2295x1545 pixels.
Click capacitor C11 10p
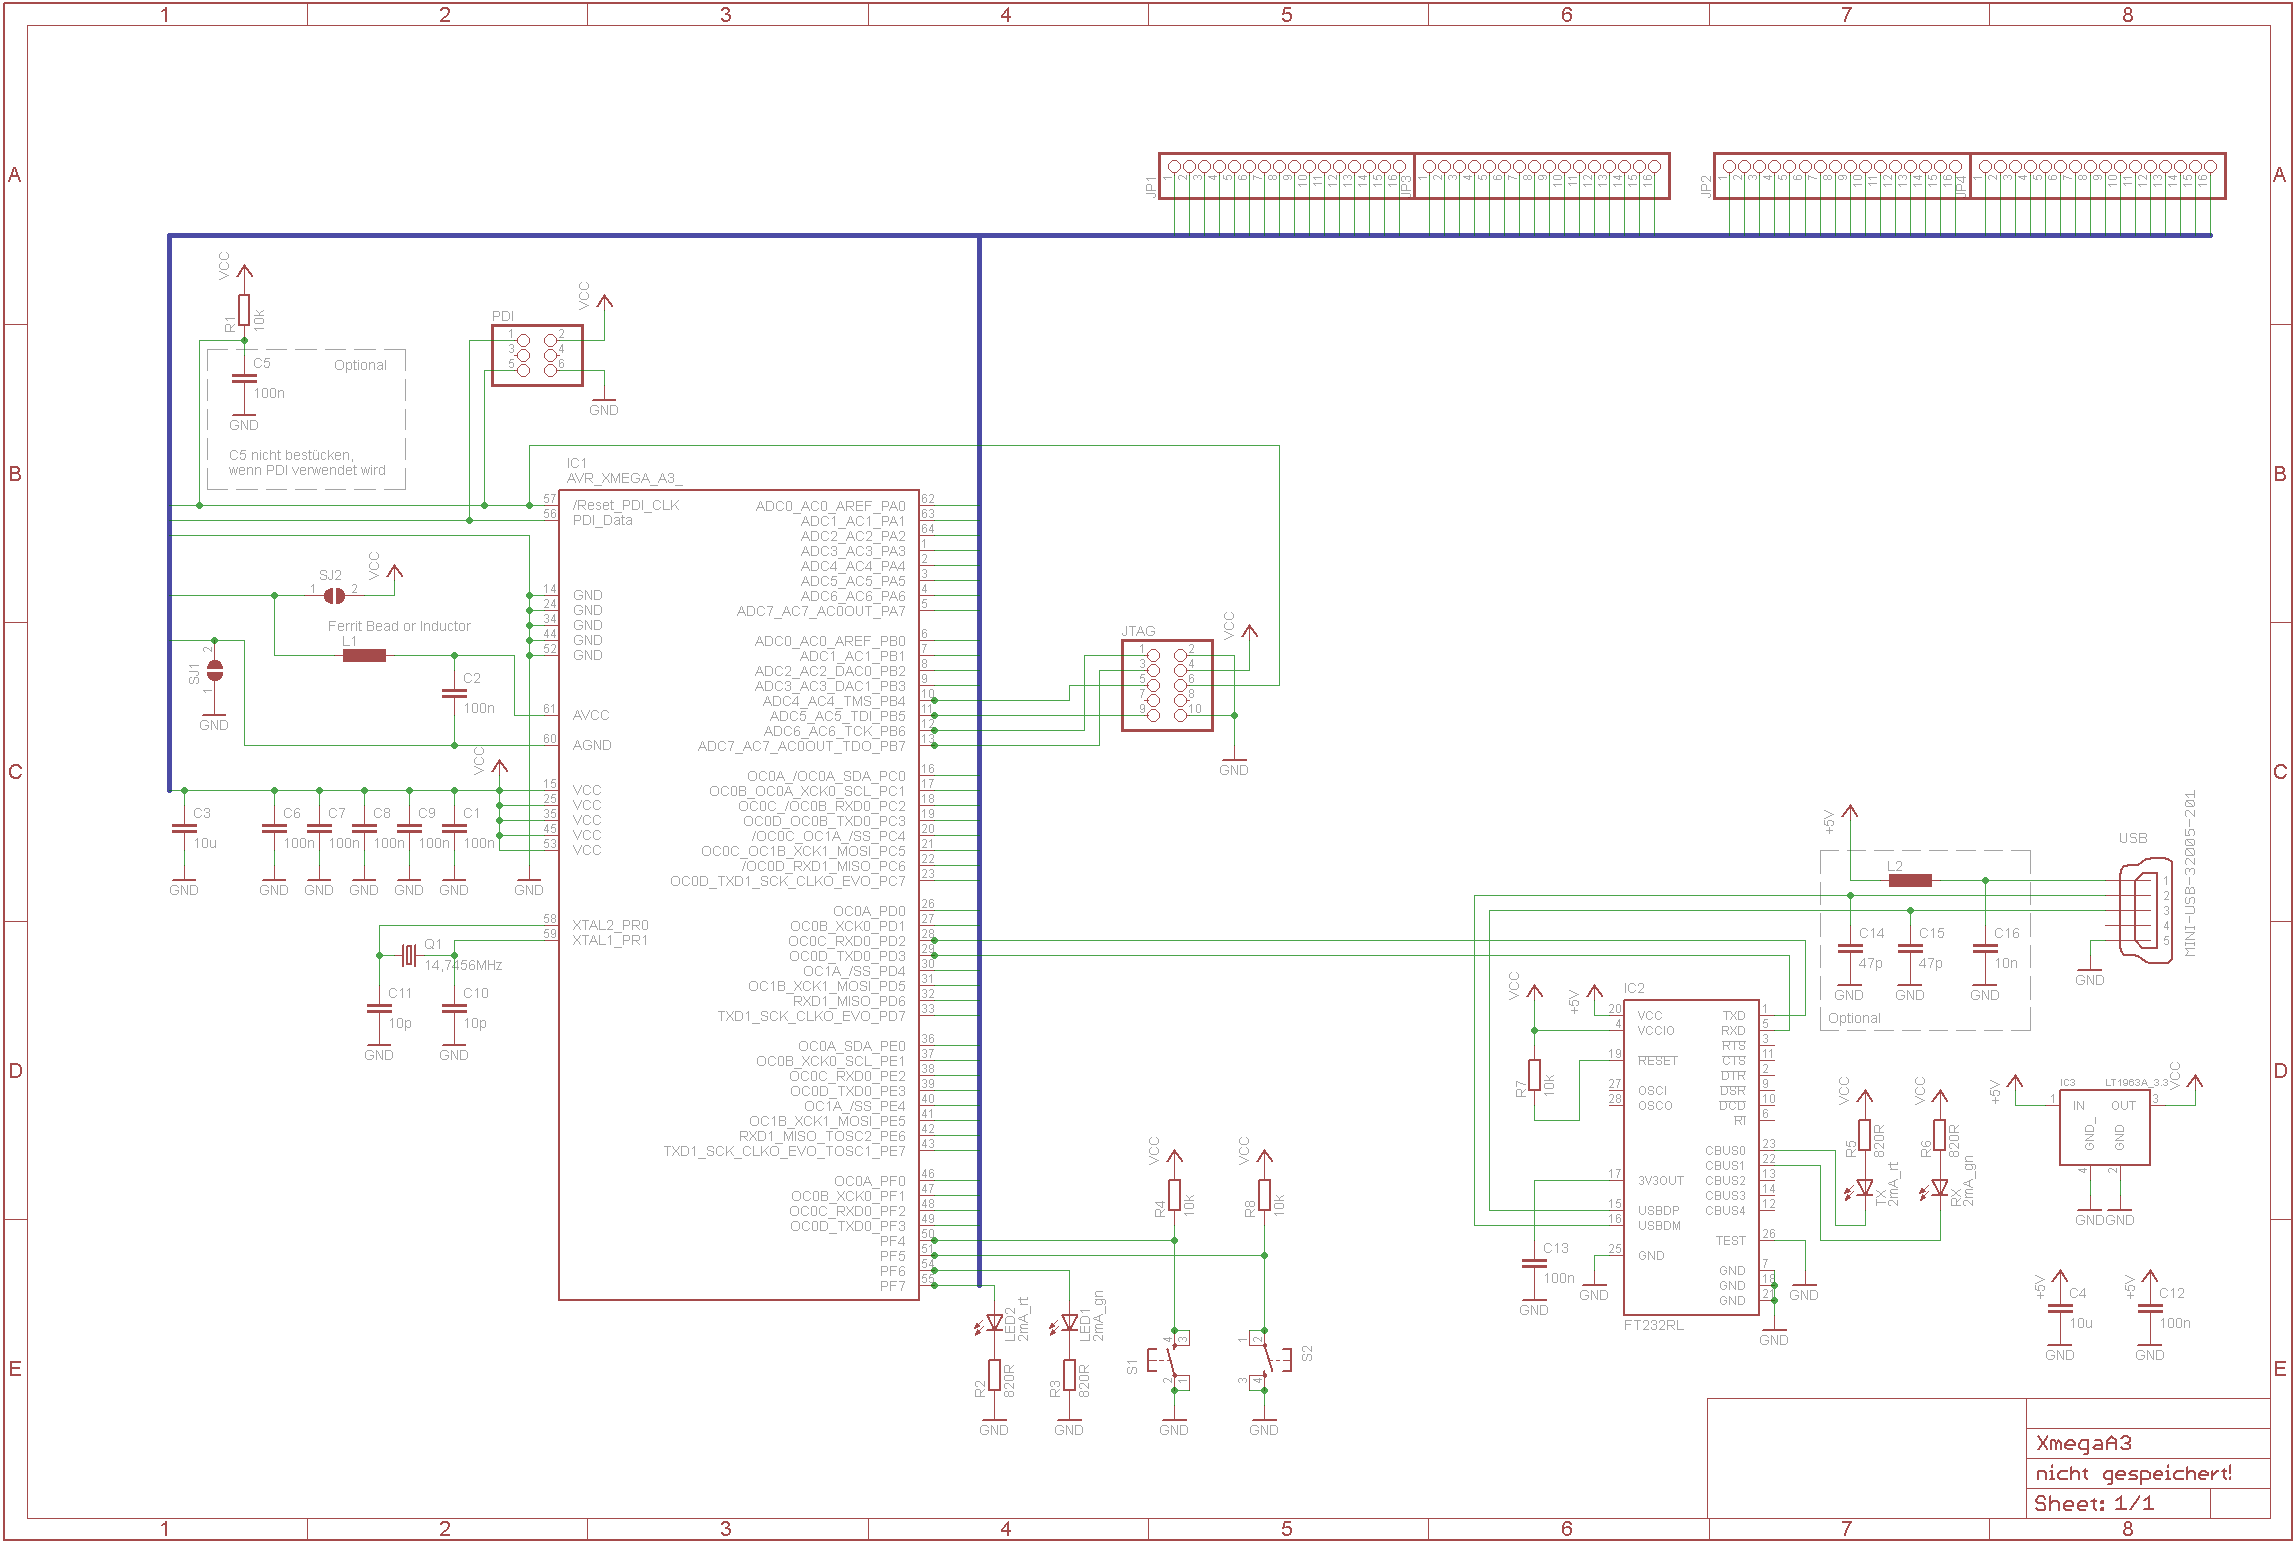[379, 1008]
